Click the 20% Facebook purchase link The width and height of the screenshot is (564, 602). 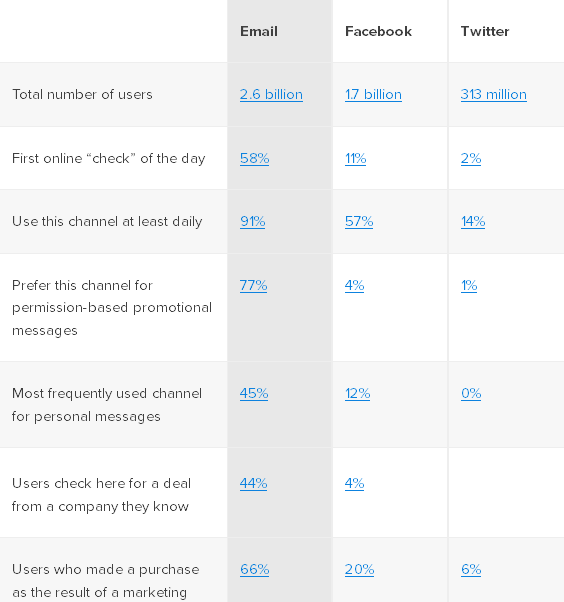(x=359, y=569)
